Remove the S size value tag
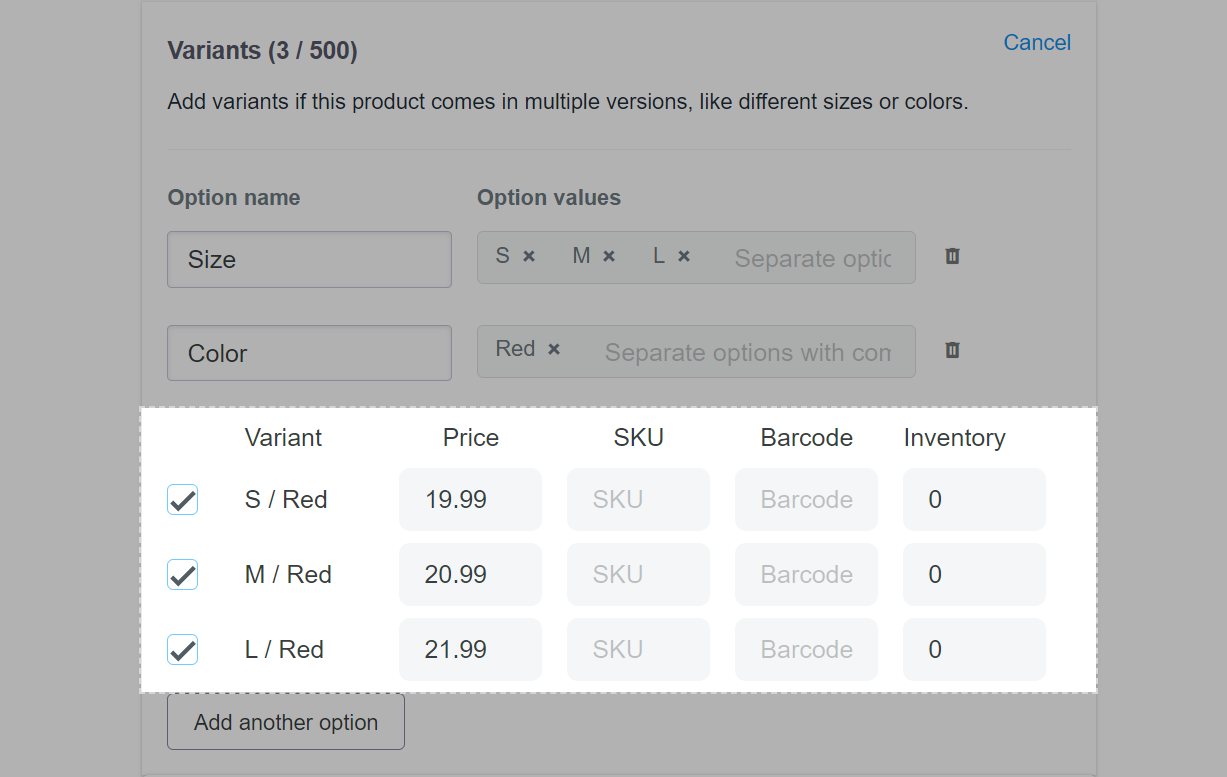Viewport: 1227px width, 777px height. pyautogui.click(x=529, y=257)
